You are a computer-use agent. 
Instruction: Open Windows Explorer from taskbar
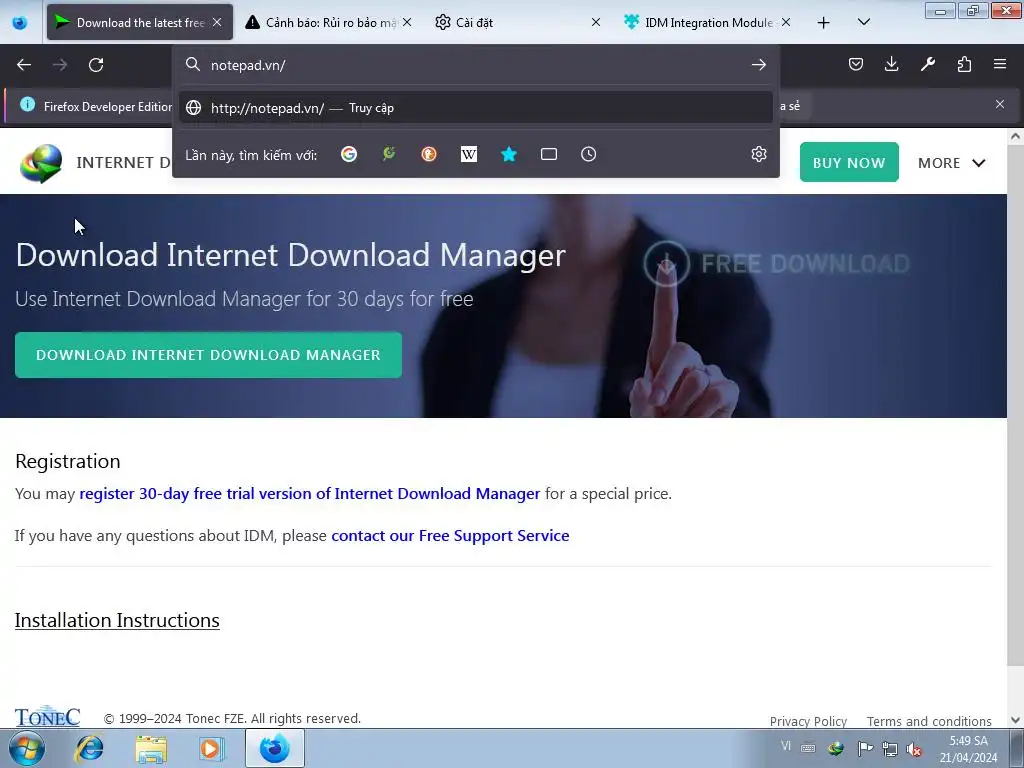tap(151, 748)
